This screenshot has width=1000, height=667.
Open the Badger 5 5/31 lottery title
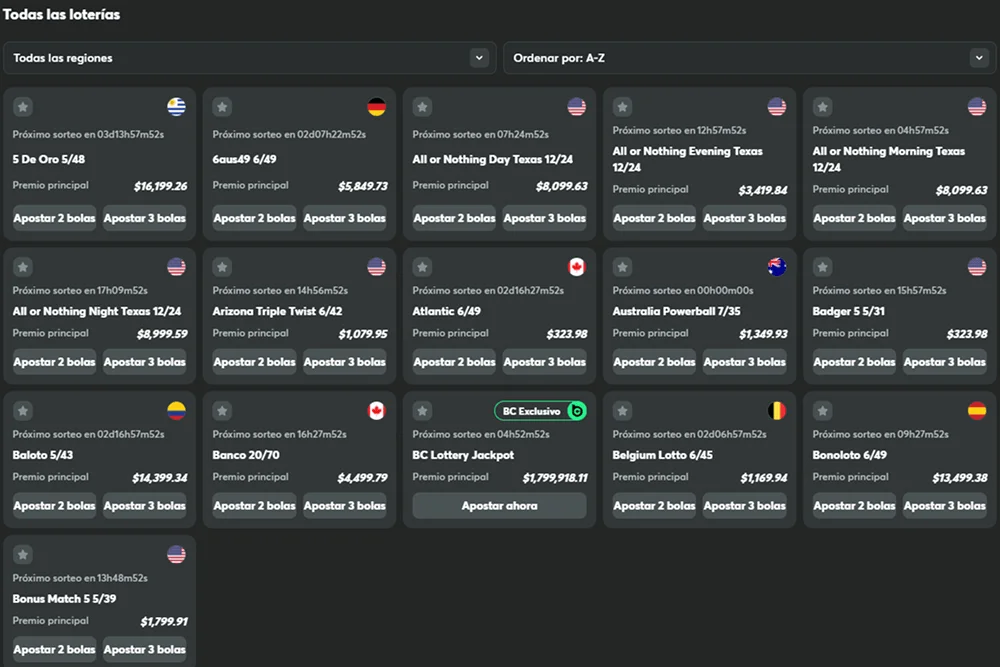point(848,311)
